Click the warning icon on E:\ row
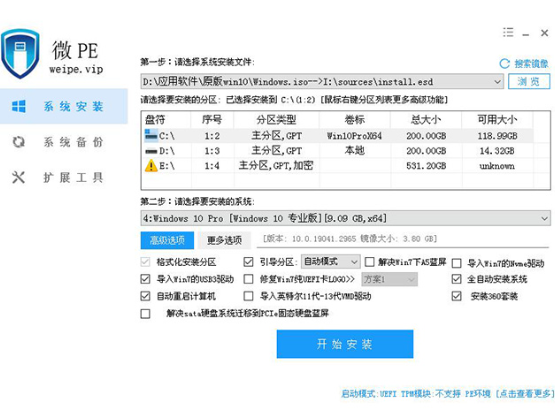 [151, 166]
